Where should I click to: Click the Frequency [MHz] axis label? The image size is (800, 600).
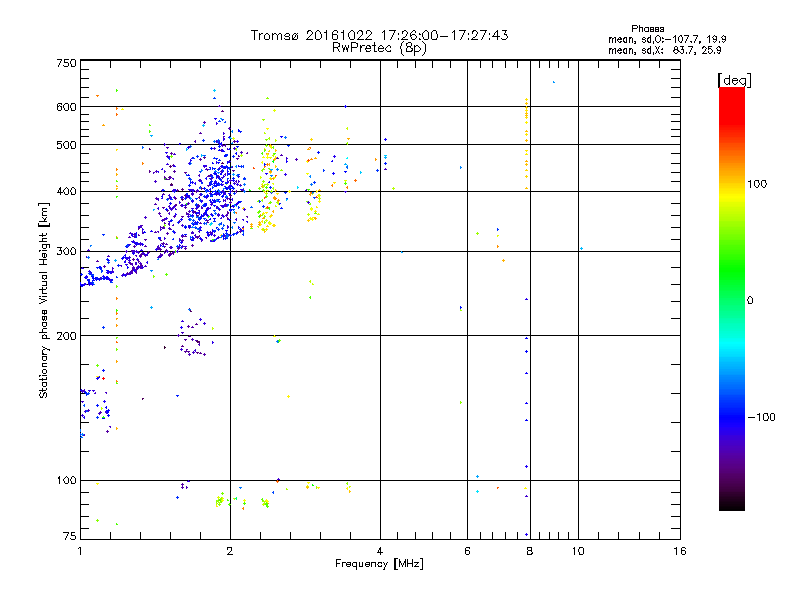tap(379, 564)
